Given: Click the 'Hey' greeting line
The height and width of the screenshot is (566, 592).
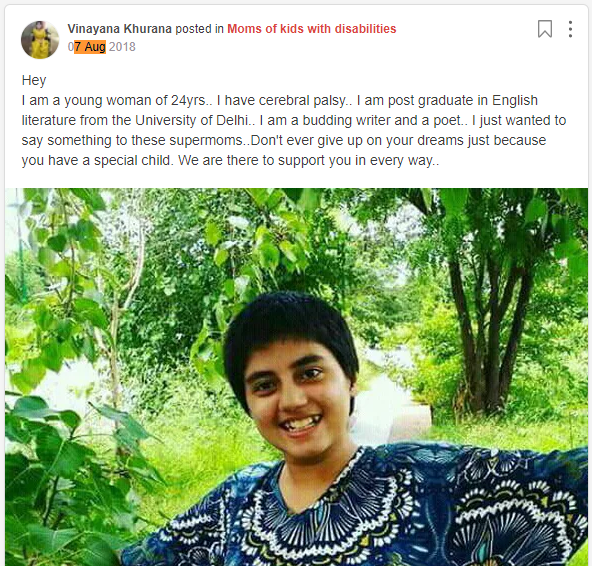Looking at the screenshot, I should tap(34, 80).
